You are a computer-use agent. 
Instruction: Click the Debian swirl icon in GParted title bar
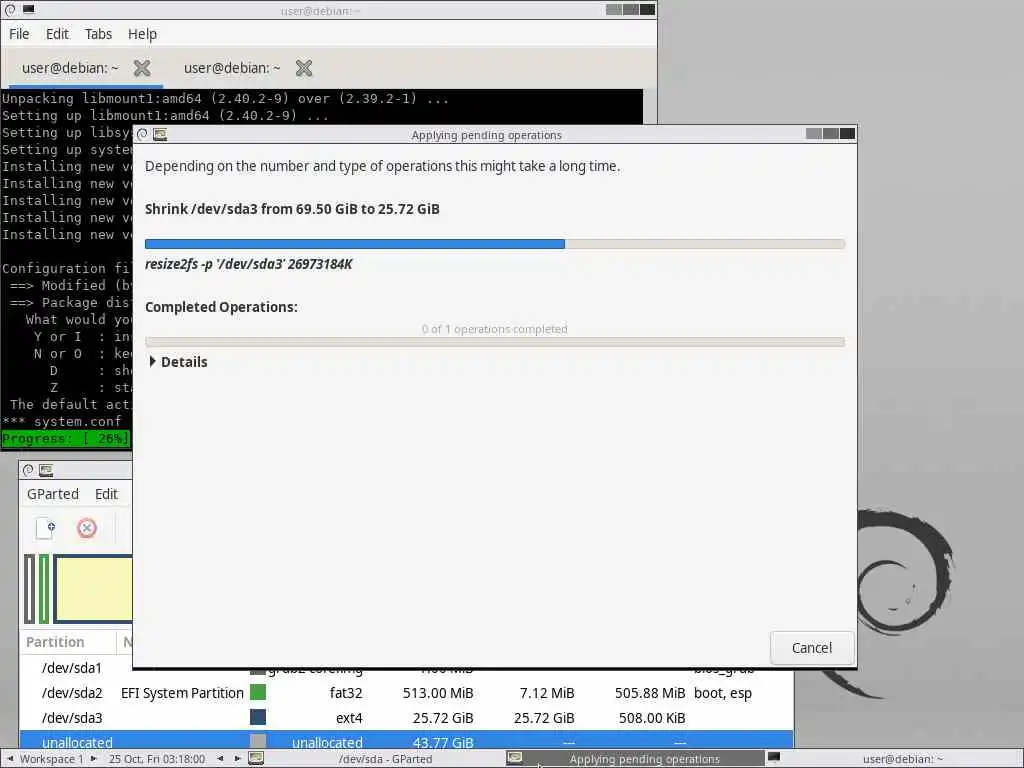[x=28, y=470]
